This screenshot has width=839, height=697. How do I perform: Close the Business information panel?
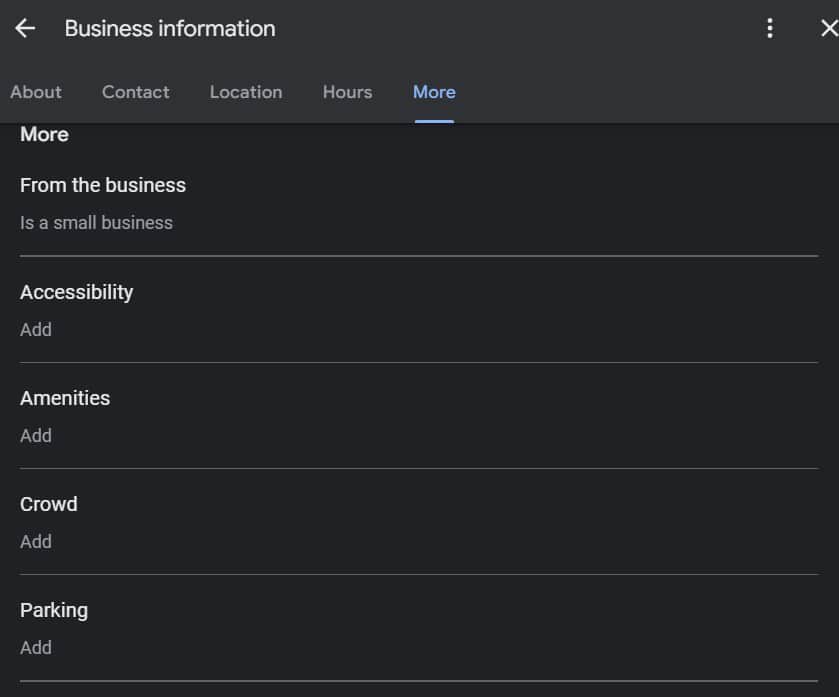click(827, 28)
